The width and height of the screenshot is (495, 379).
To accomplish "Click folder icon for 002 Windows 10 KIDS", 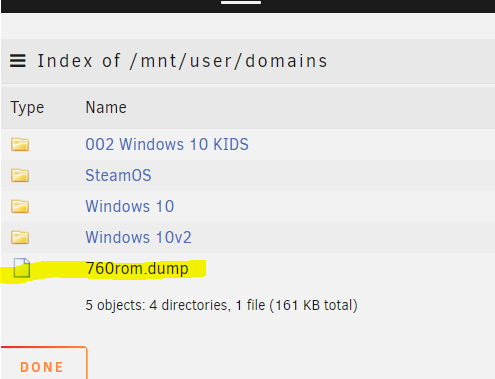I will pyautogui.click(x=20, y=144).
